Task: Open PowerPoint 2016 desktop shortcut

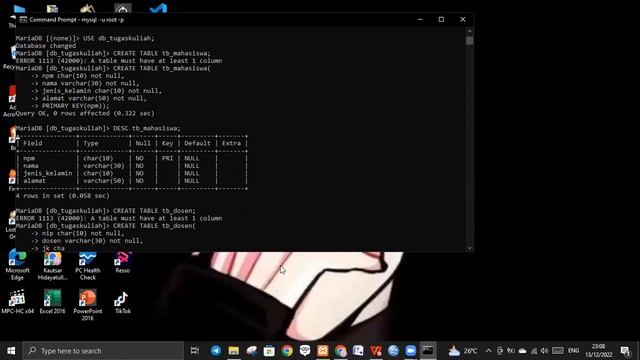Action: point(87,305)
